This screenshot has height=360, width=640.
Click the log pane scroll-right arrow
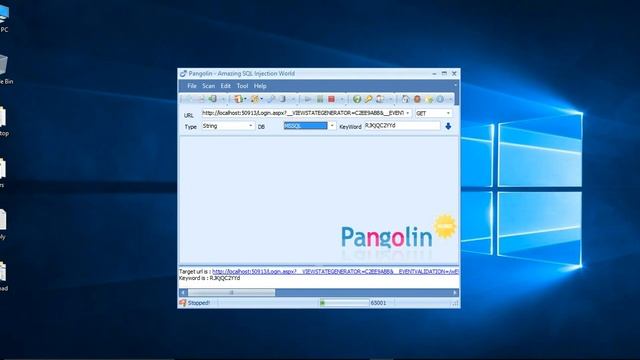(x=455, y=292)
